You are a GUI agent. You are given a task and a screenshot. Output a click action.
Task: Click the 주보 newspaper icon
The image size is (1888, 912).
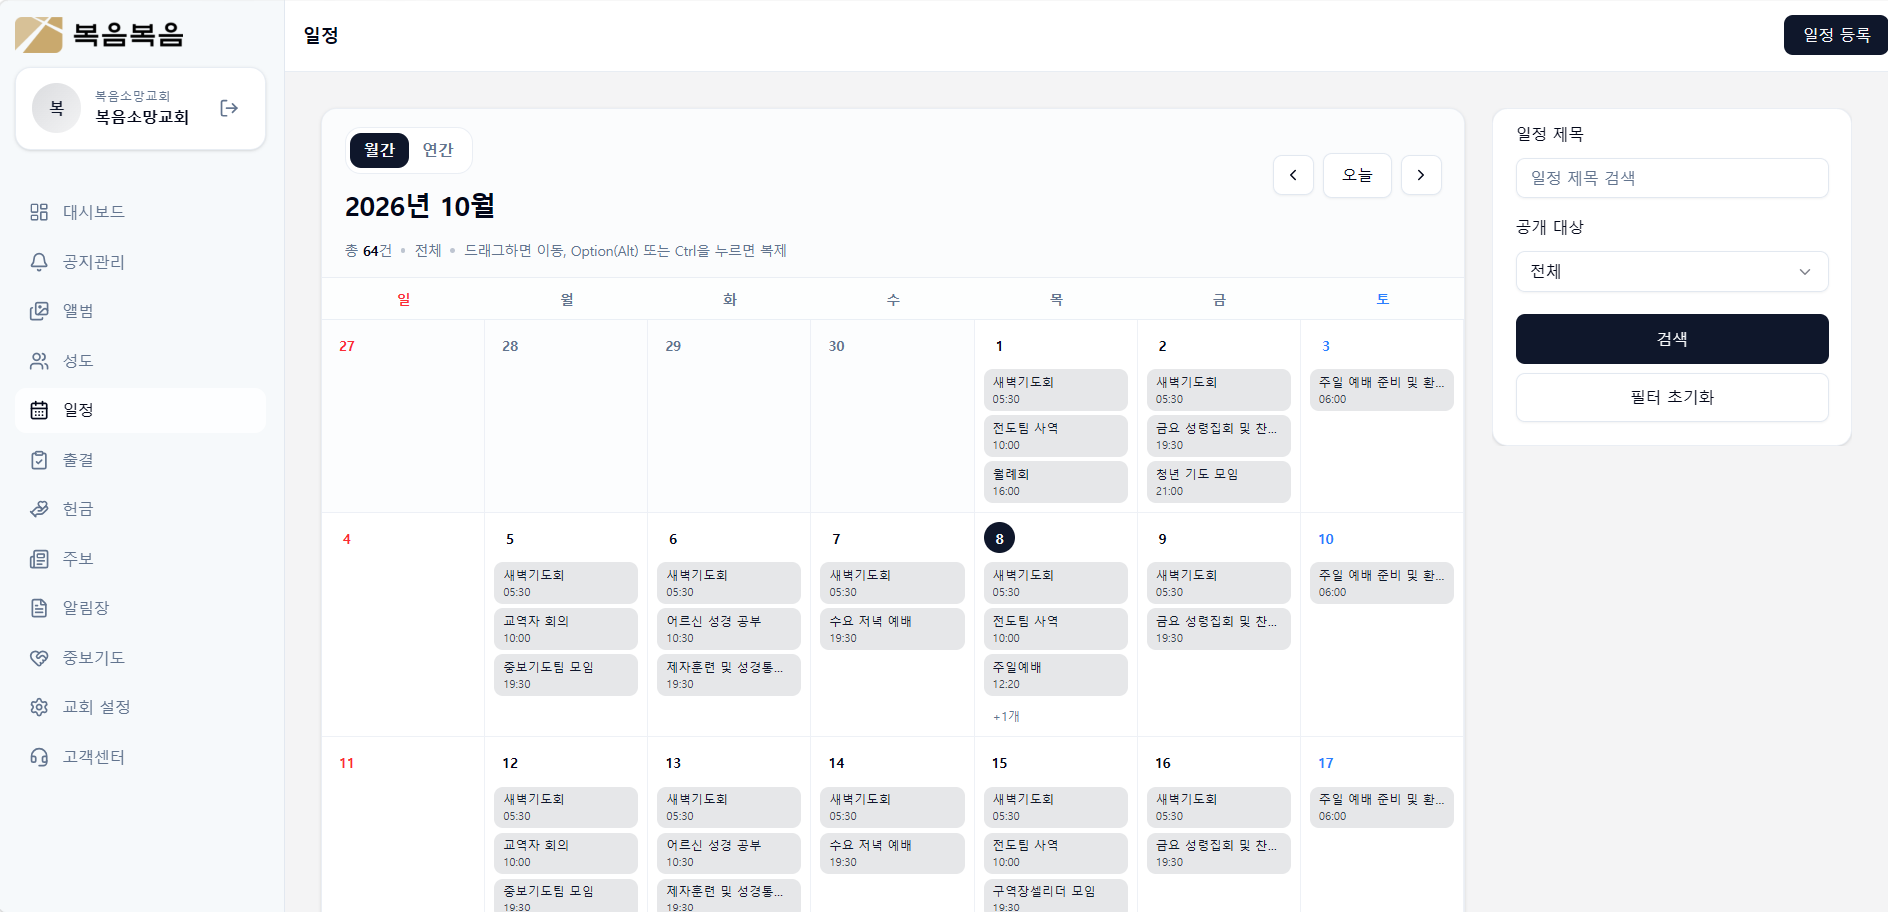[x=39, y=559]
